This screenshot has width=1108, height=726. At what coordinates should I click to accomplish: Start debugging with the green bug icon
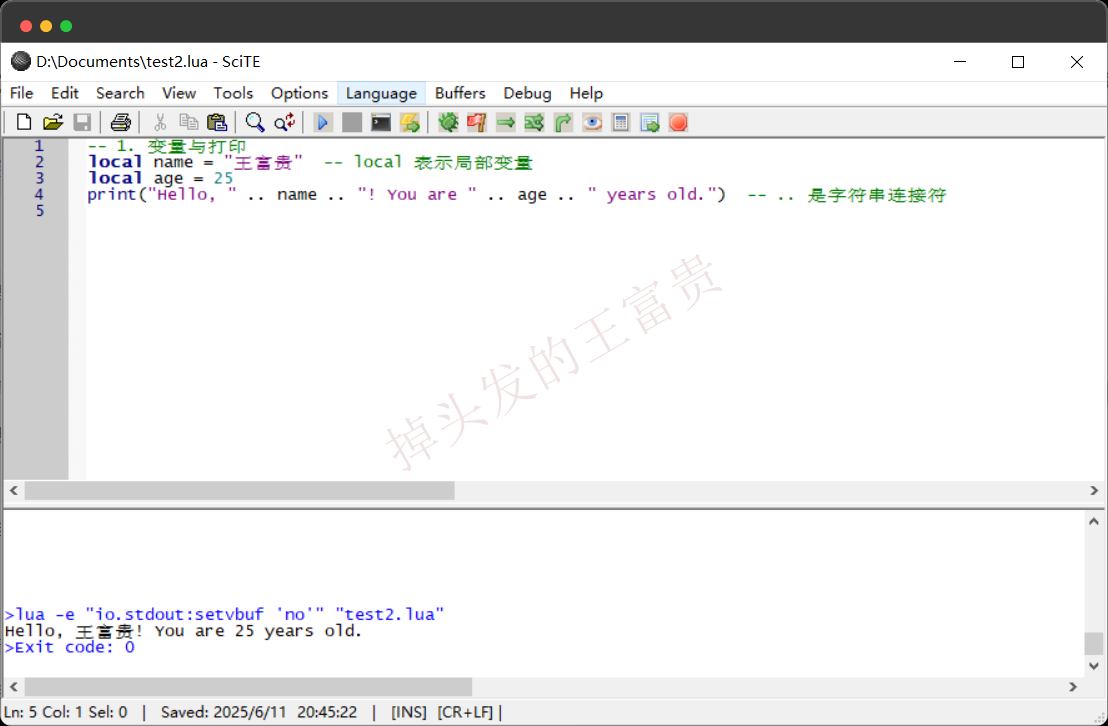coord(448,122)
